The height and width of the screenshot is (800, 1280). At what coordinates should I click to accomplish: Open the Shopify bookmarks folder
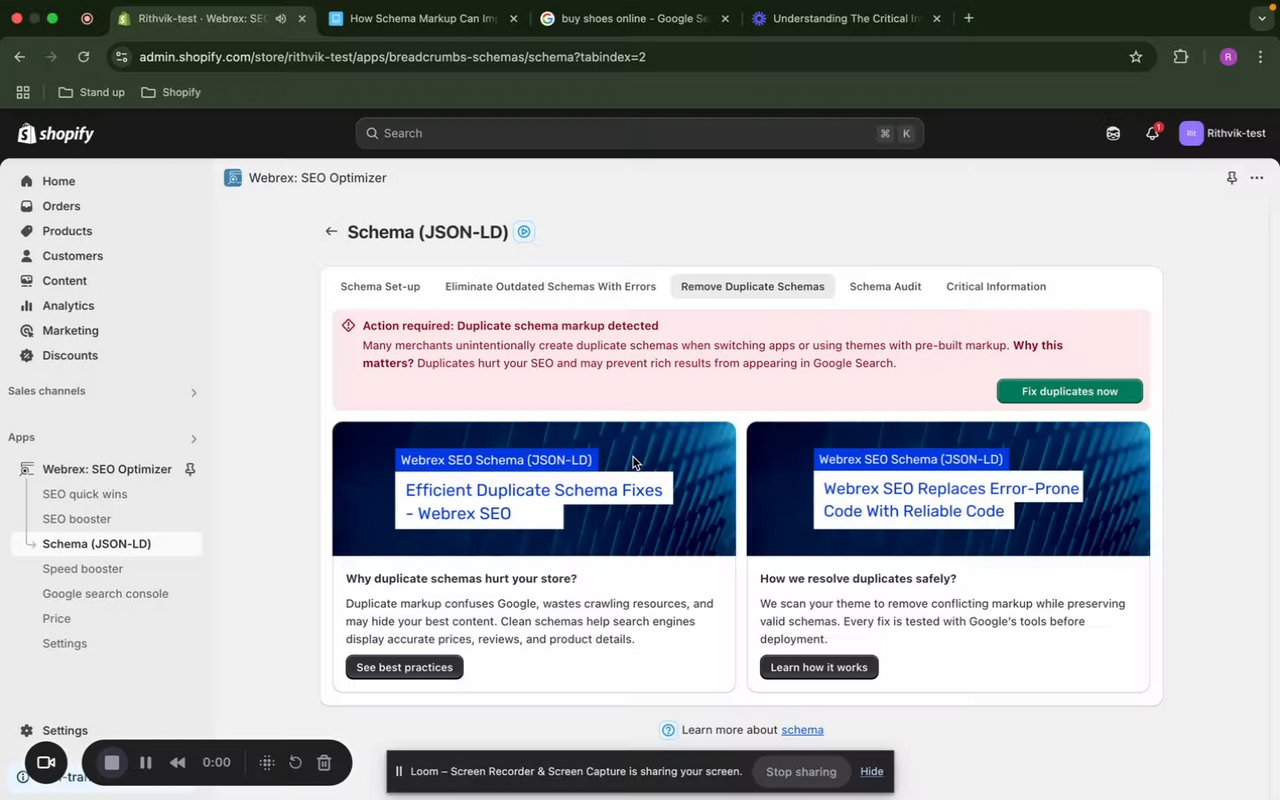(x=171, y=92)
